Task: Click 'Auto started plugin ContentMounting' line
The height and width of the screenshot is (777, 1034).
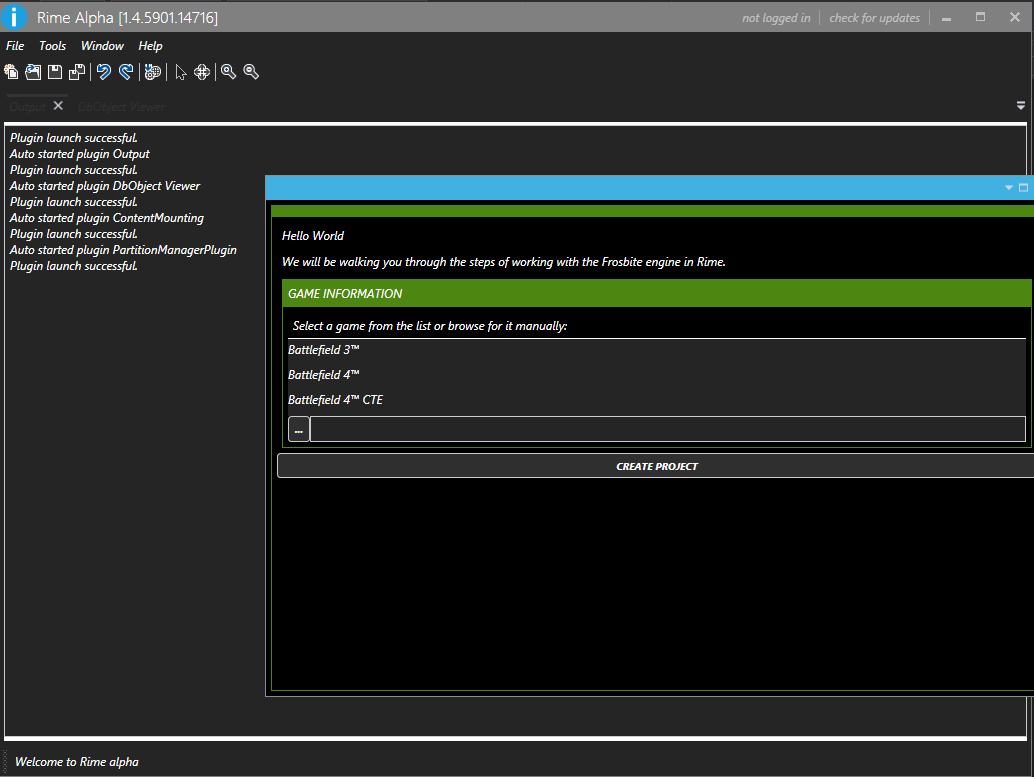Action: pyautogui.click(x=107, y=218)
